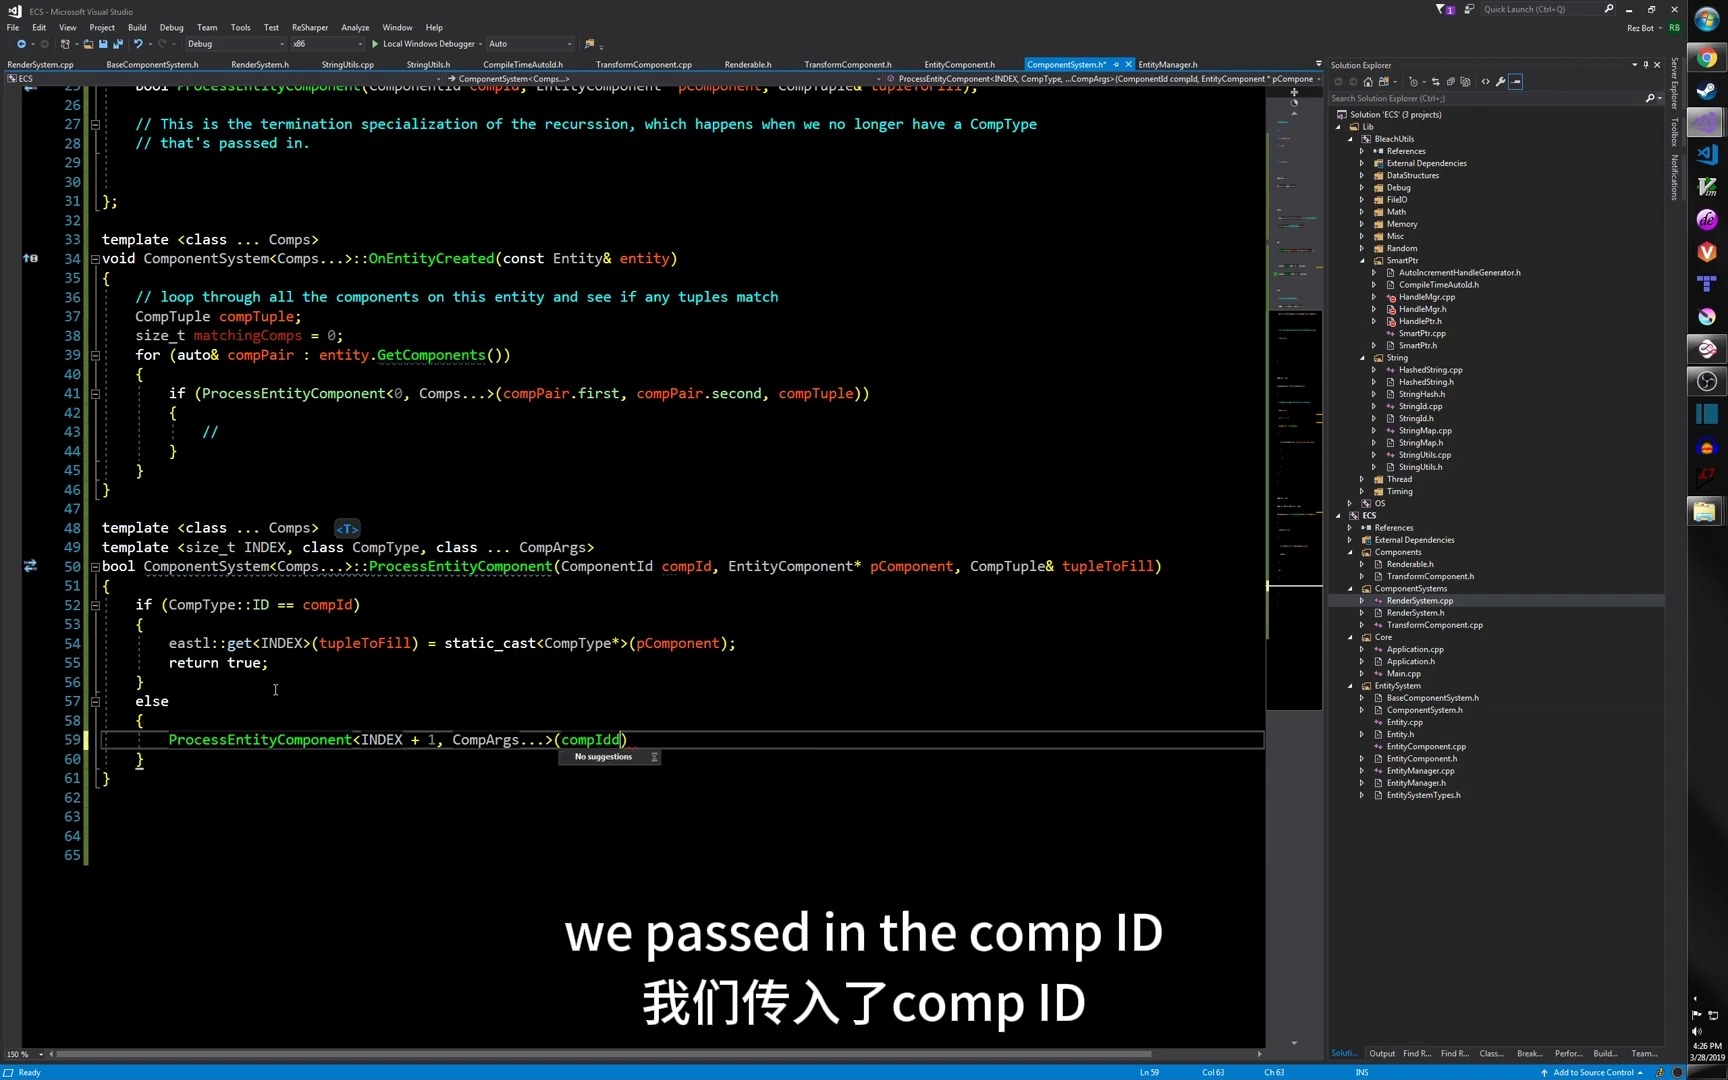Open the Debug configuration dropdown
1728x1080 pixels.
coord(235,44)
